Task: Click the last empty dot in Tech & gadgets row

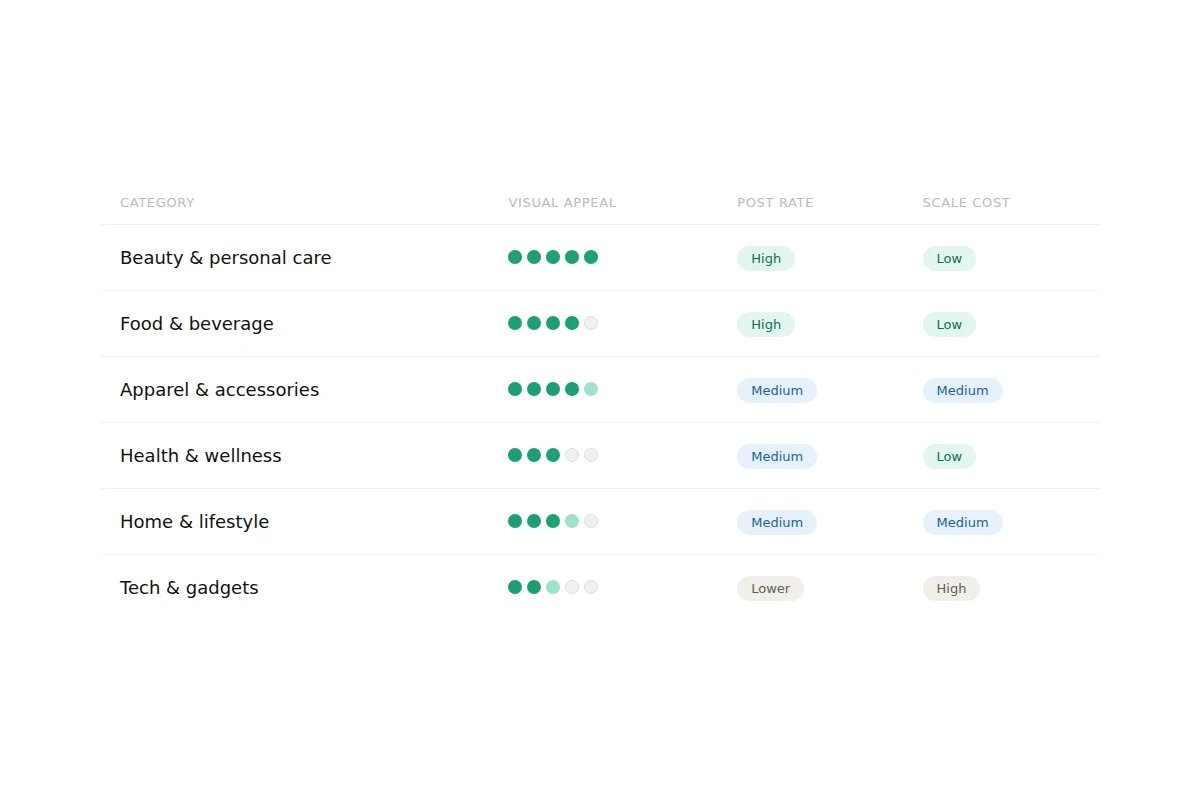Action: click(591, 587)
